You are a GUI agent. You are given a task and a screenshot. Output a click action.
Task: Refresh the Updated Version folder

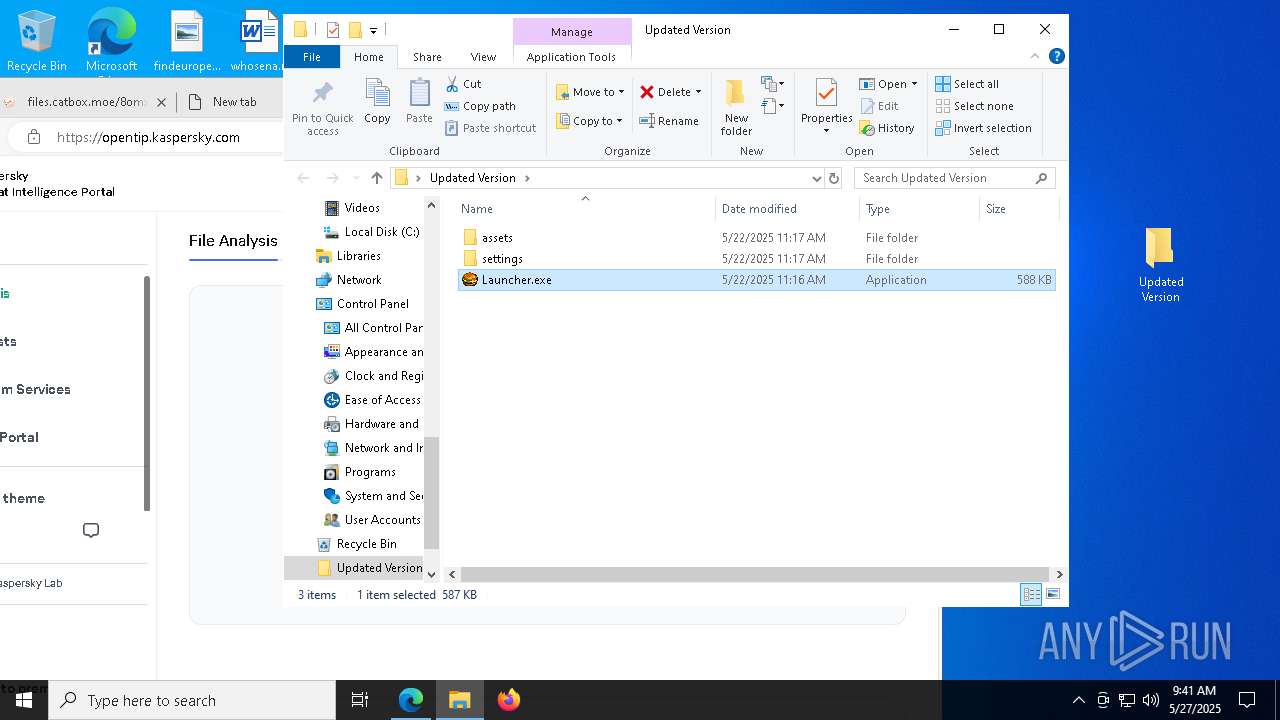pos(833,178)
